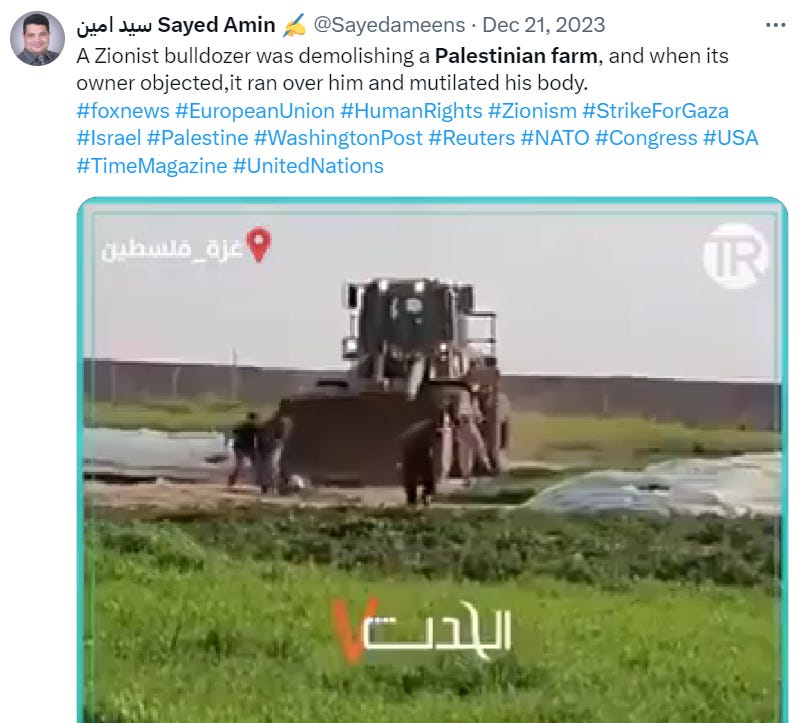Open the #Reuters hashtag
This screenshot has height=723, width=797.
click(472, 138)
